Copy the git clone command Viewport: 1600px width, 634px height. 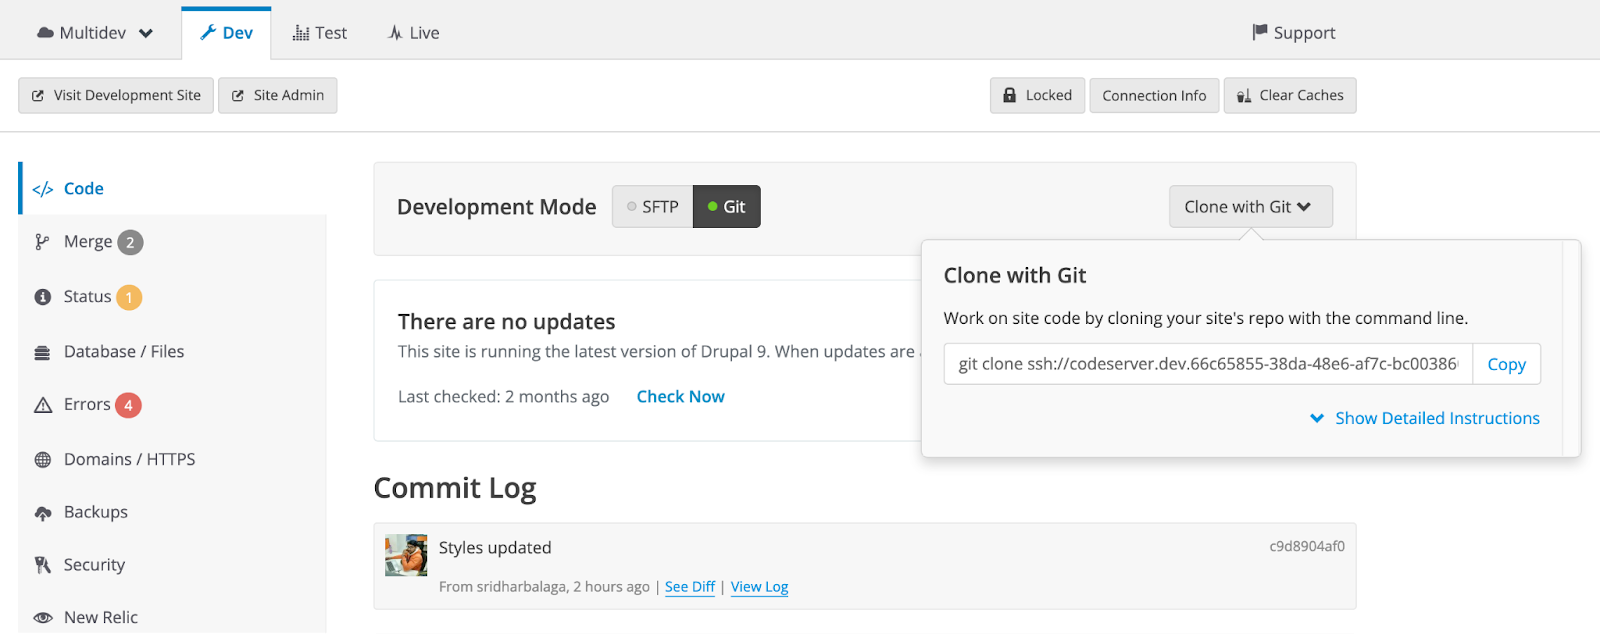1506,364
